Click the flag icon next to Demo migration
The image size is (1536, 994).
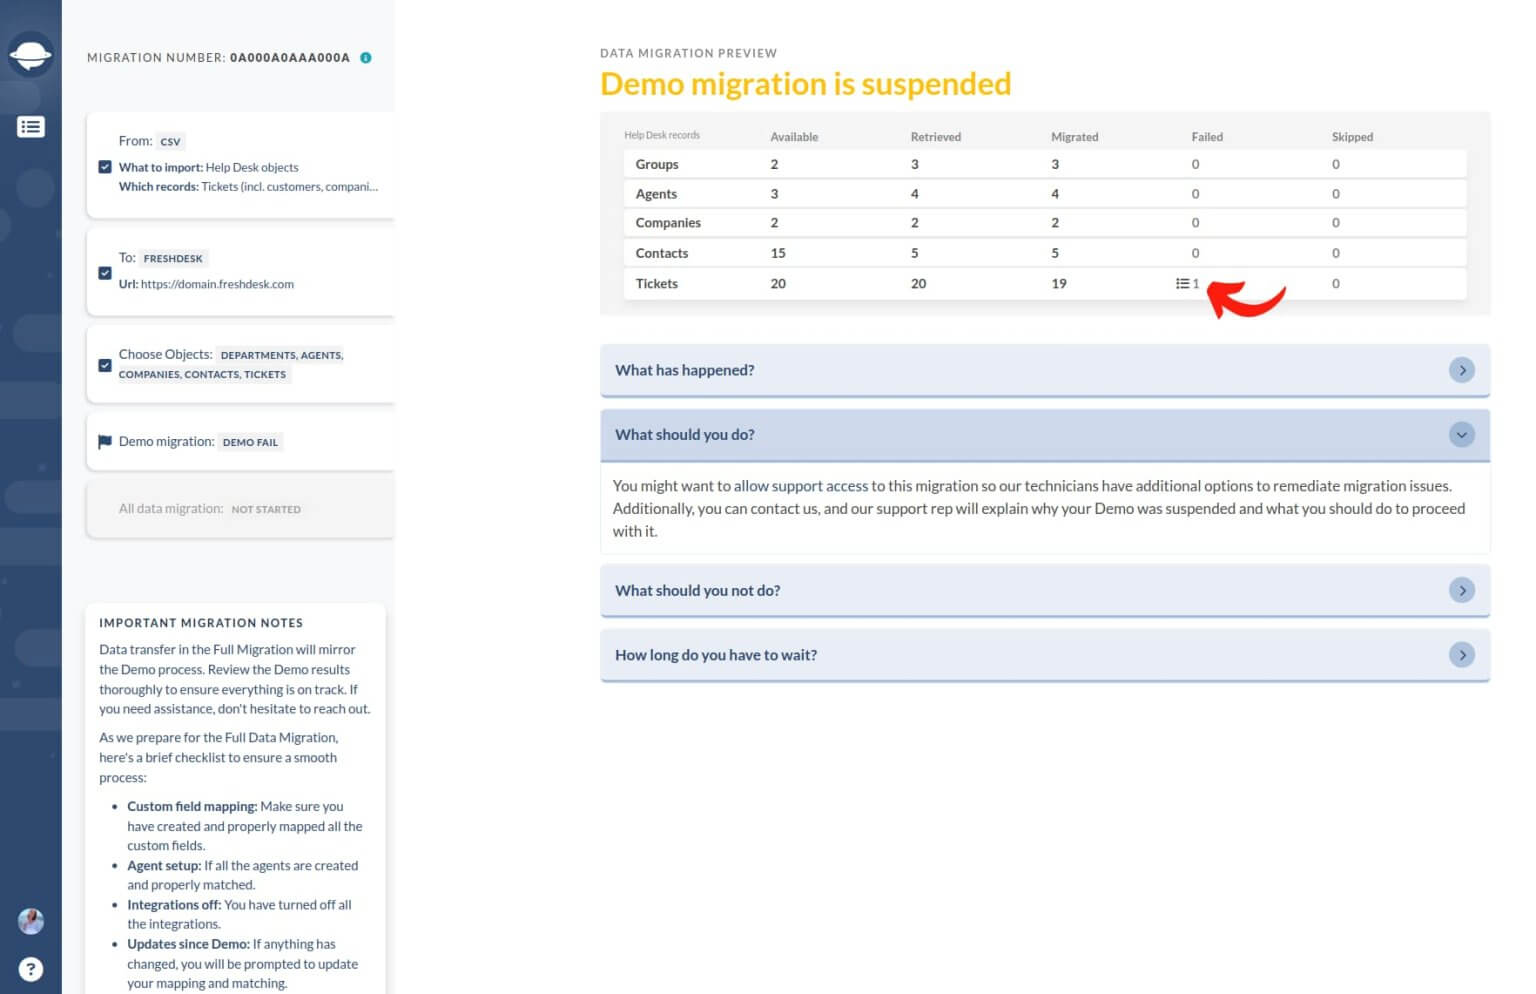click(105, 441)
